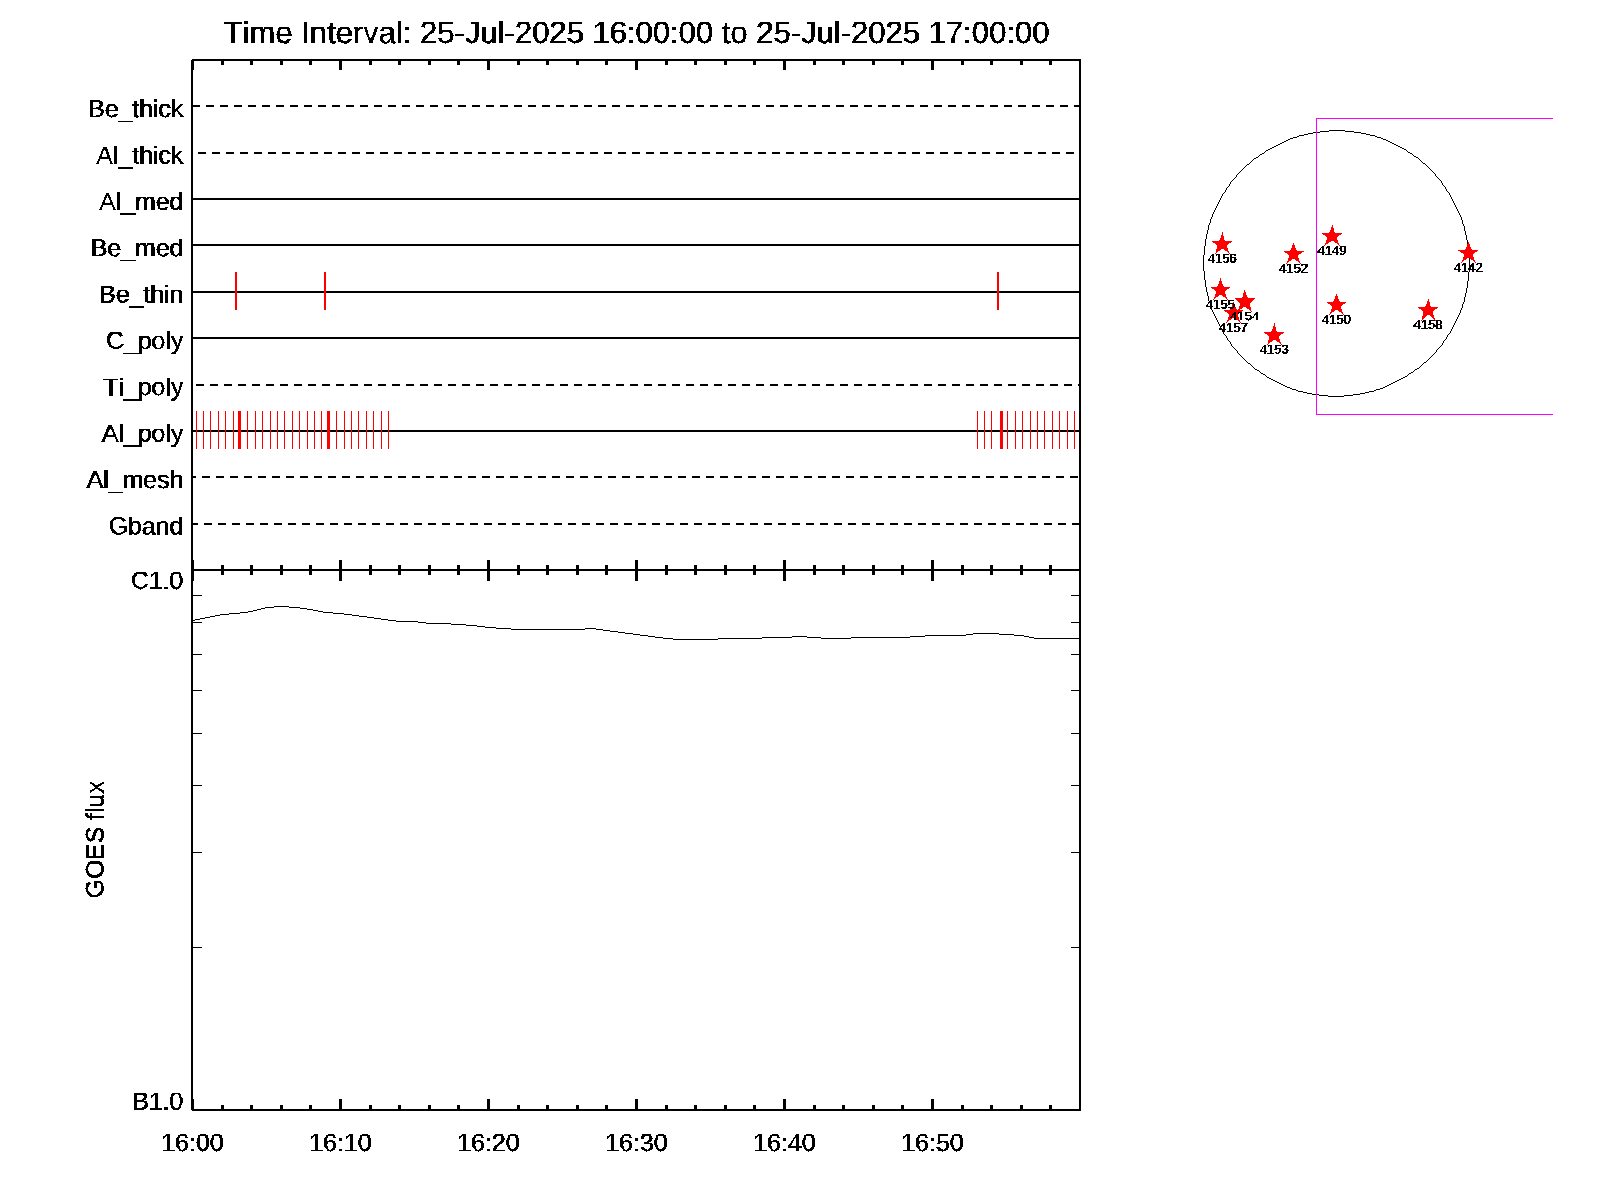Viewport: 1600px width, 1200px height.
Task: Click the Be_thick filter label
Action: 136,109
